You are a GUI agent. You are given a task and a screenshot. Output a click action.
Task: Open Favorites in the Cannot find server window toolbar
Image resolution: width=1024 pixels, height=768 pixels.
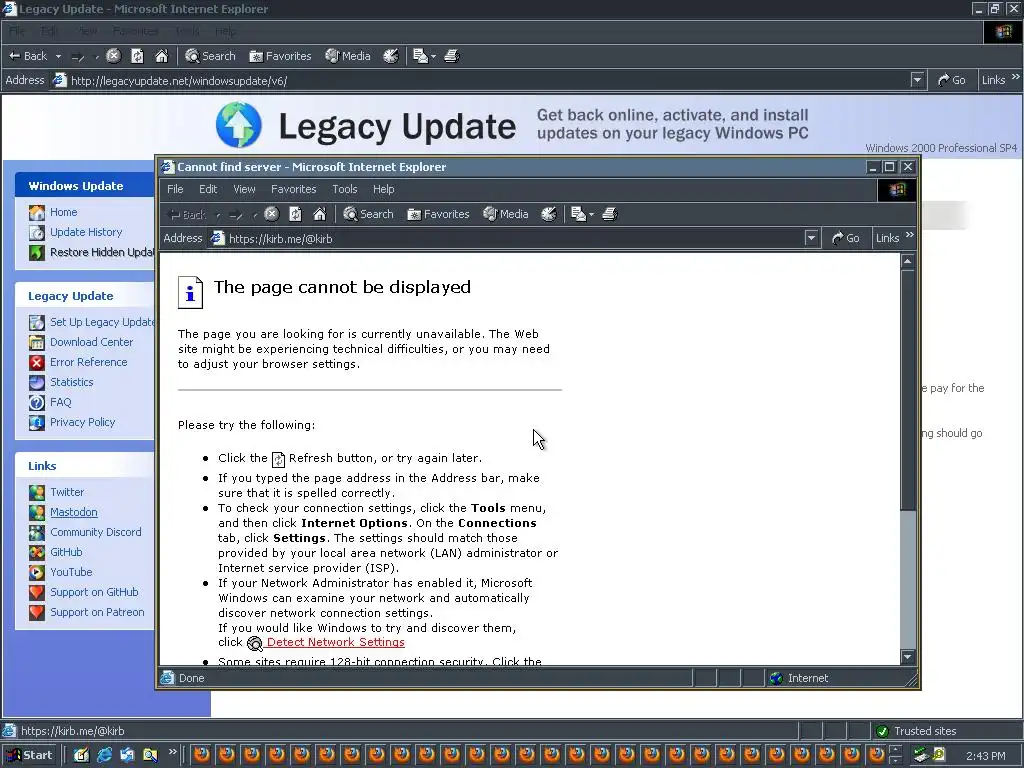[438, 214]
